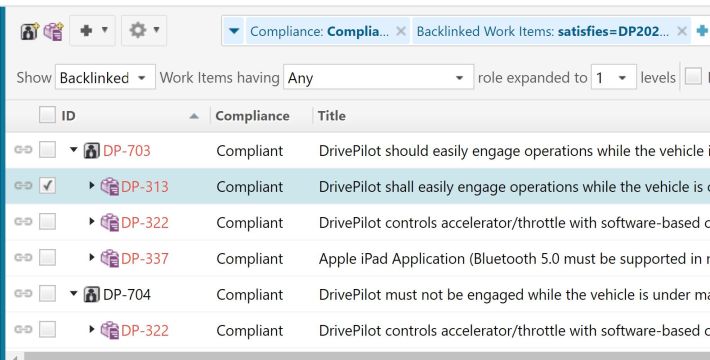Remove the Compliance filter chip
This screenshot has height=360, width=710.
[x=400, y=31]
